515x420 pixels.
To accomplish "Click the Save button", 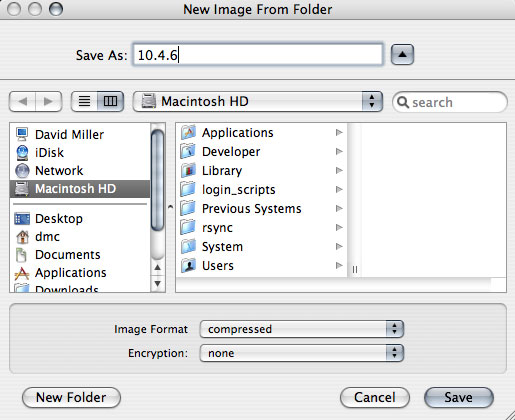I will coord(459,397).
